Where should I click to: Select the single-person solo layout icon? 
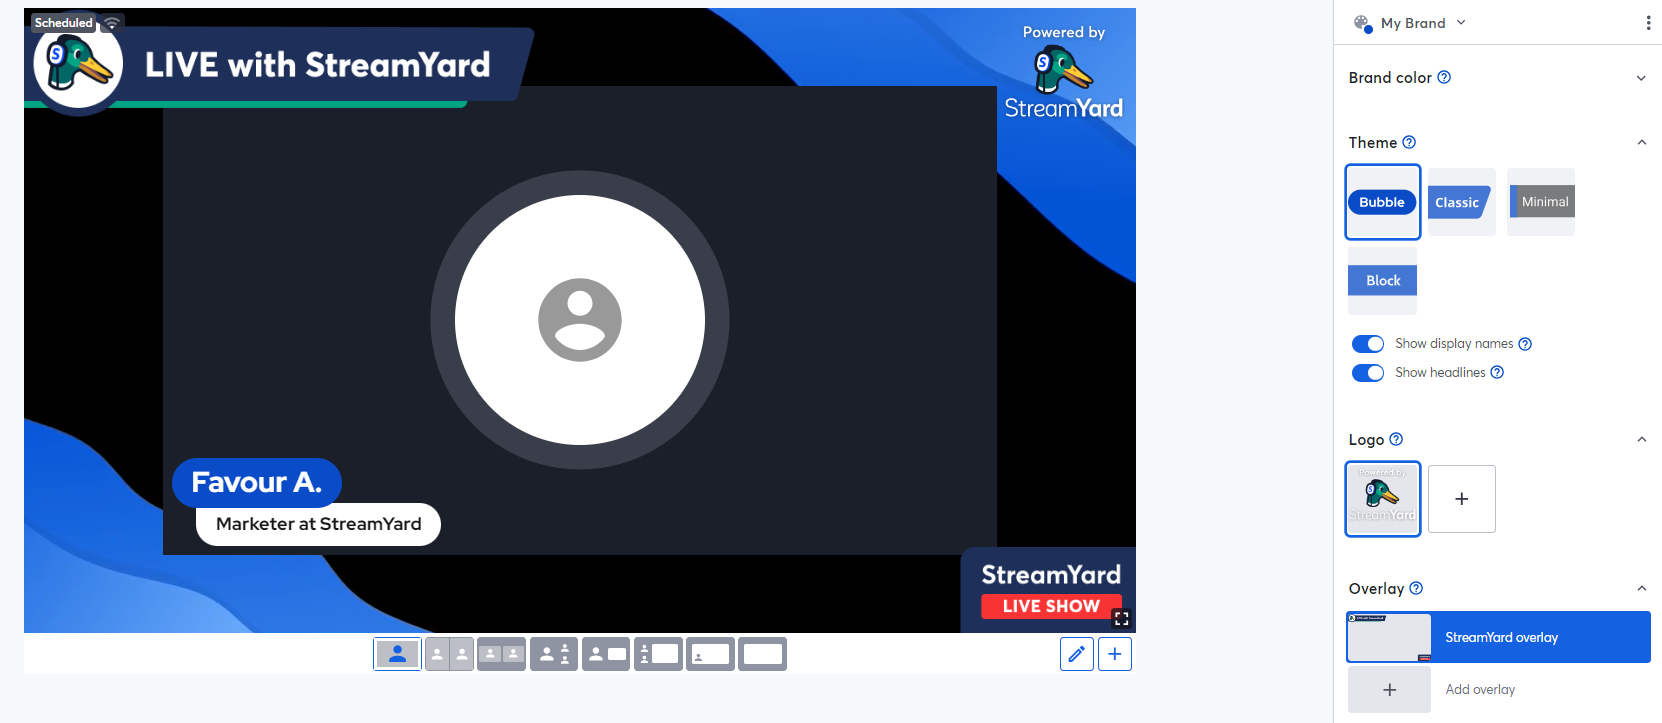tap(397, 654)
